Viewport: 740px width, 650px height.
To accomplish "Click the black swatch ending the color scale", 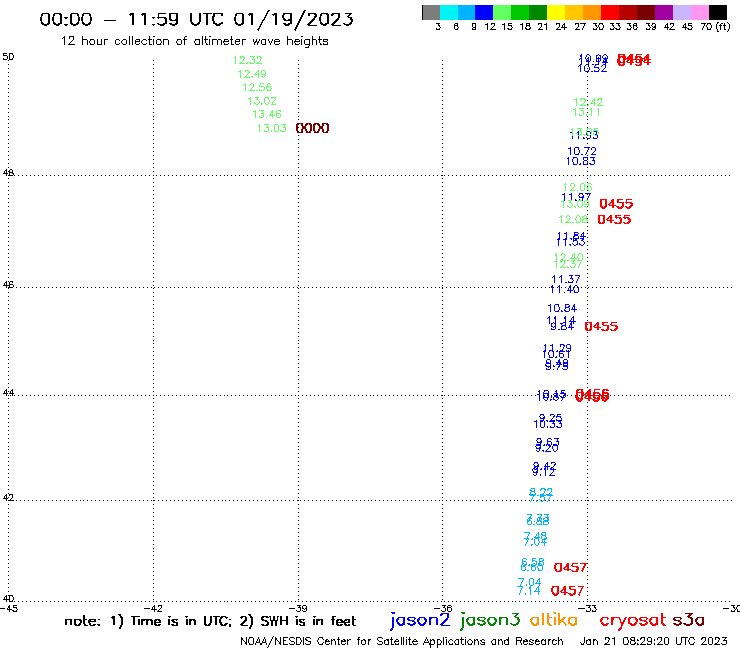I will pos(718,12).
